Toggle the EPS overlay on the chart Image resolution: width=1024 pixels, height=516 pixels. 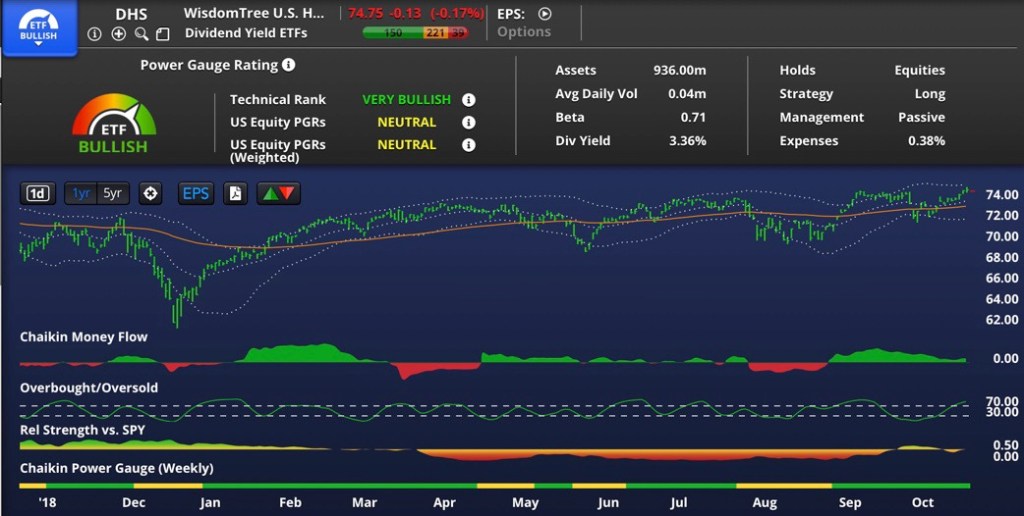tap(196, 193)
